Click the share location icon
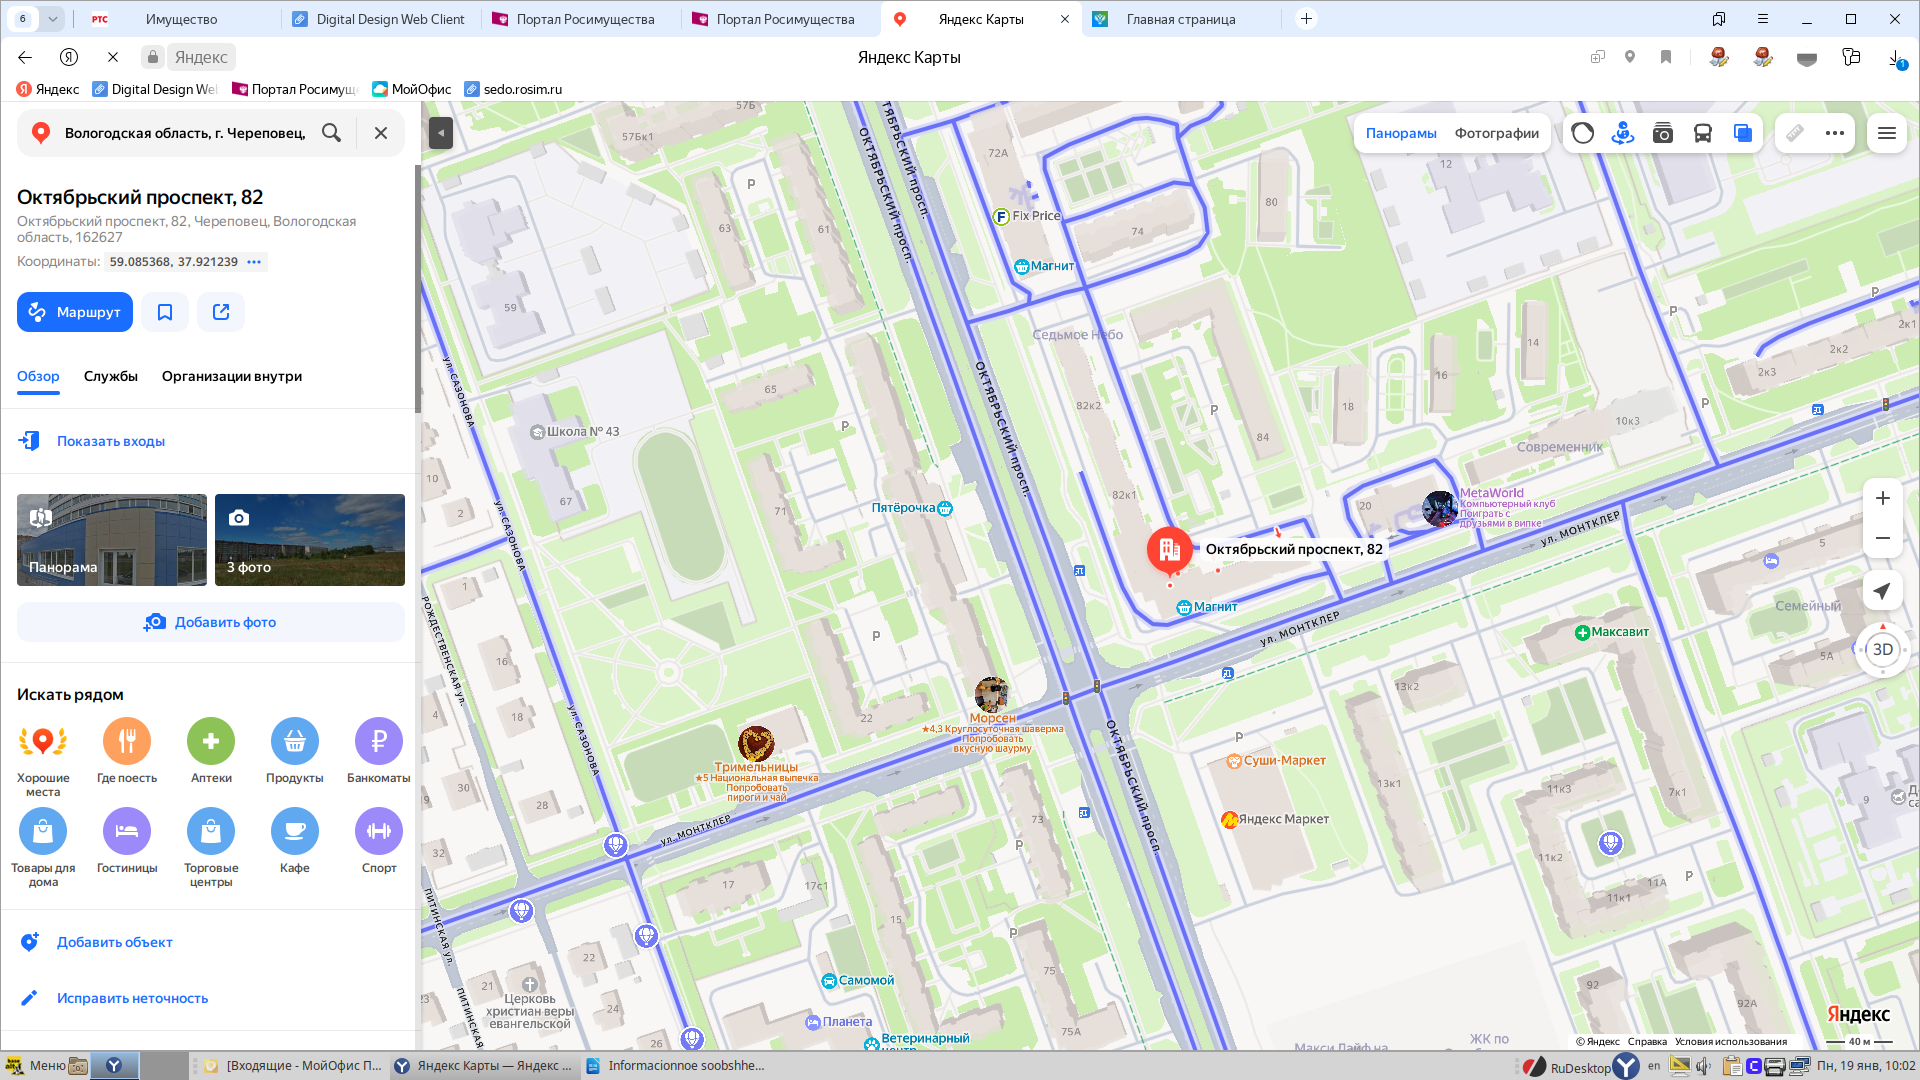Image resolution: width=1920 pixels, height=1080 pixels. [221, 312]
